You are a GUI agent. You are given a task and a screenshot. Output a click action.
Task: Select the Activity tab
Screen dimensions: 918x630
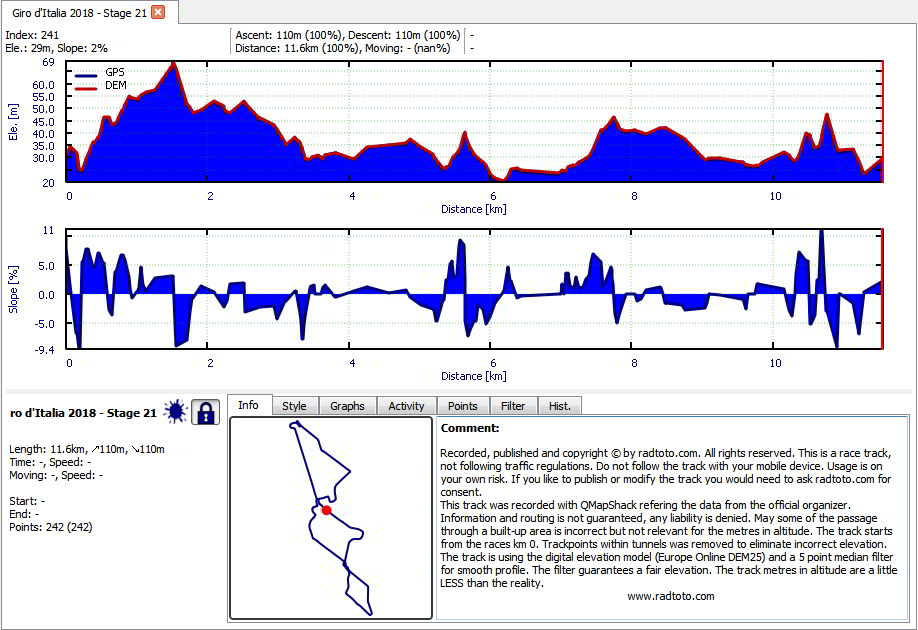point(406,406)
